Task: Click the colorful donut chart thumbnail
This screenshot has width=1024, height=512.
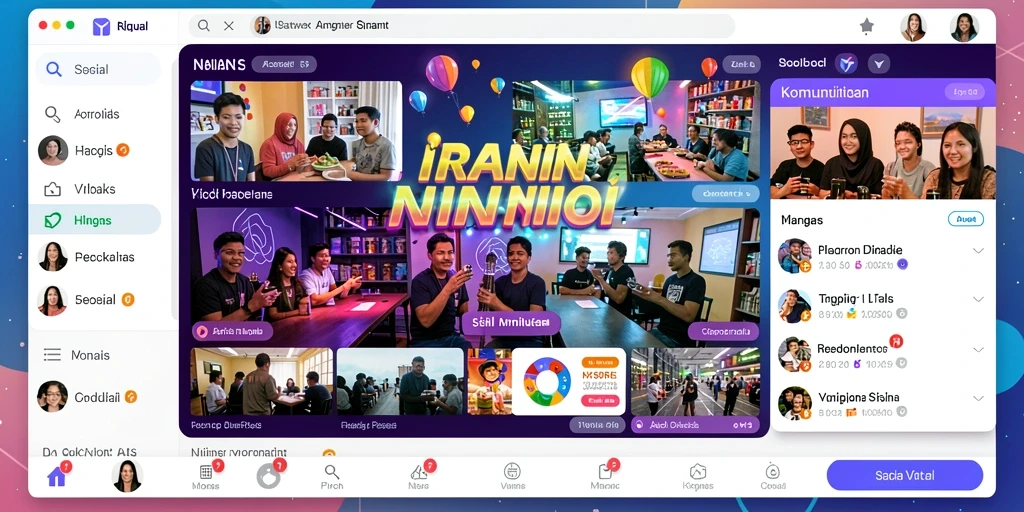Action: pyautogui.click(x=547, y=381)
